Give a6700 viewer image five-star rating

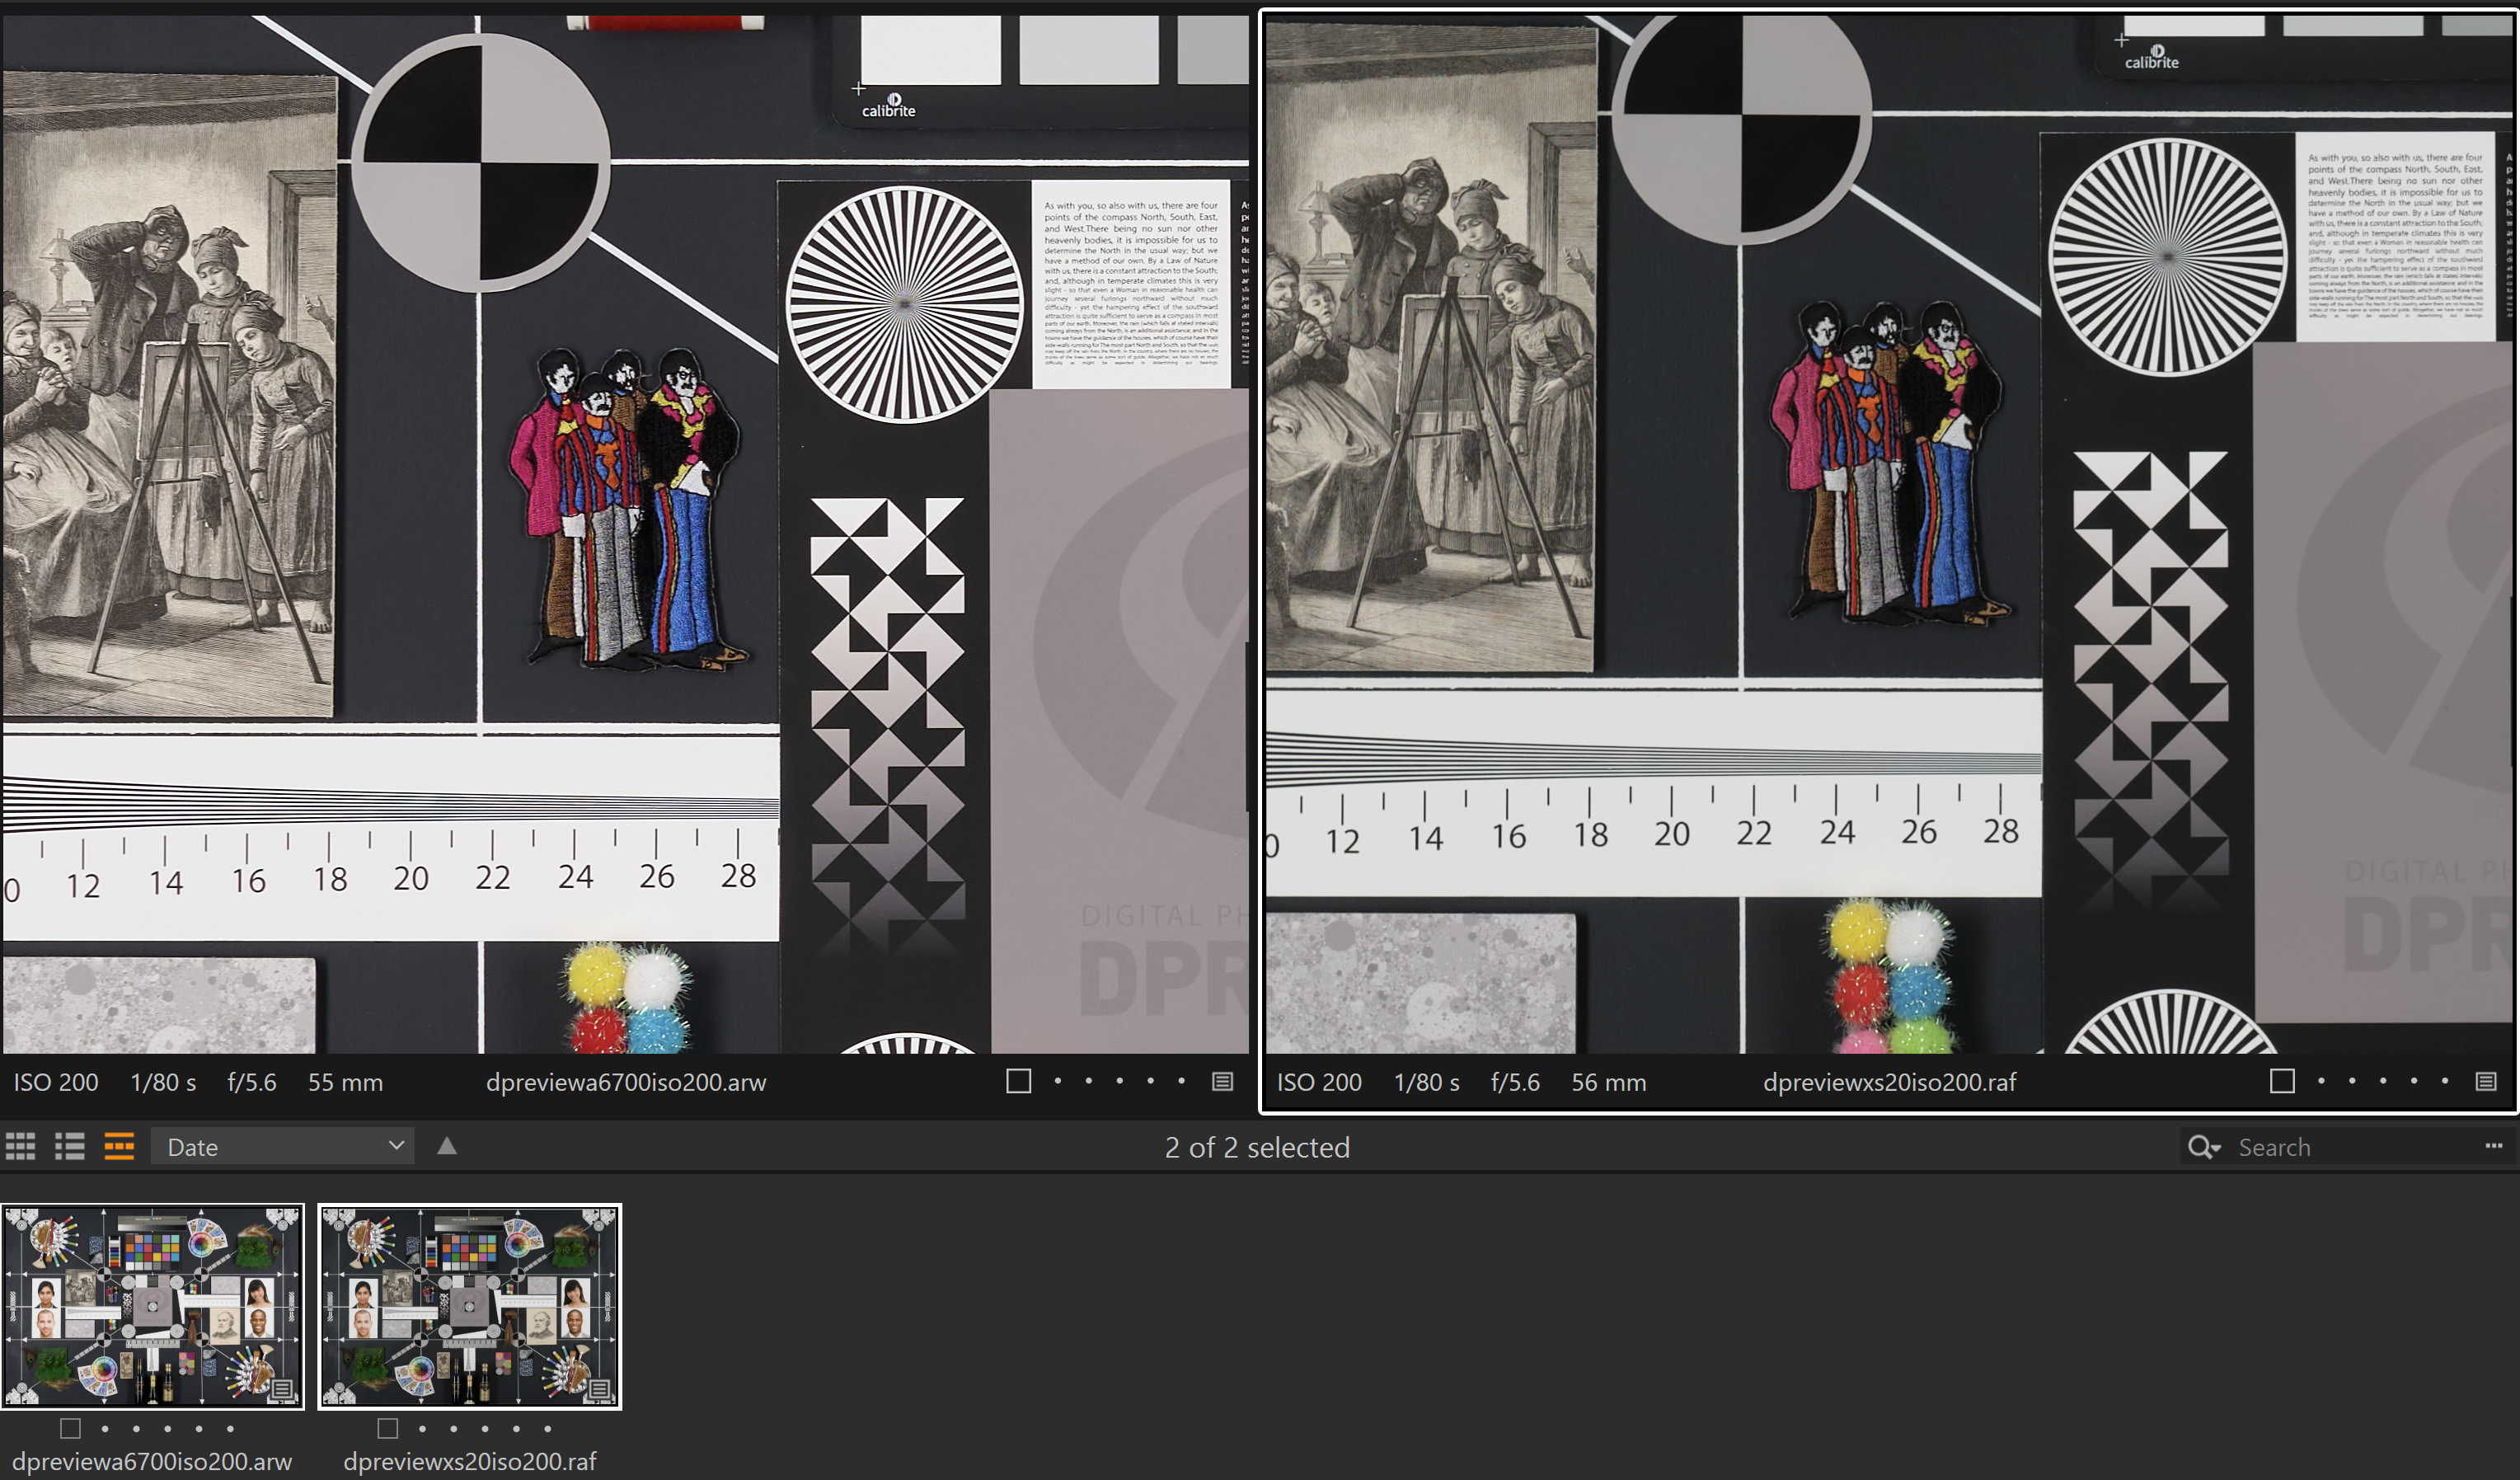[x=1181, y=1081]
